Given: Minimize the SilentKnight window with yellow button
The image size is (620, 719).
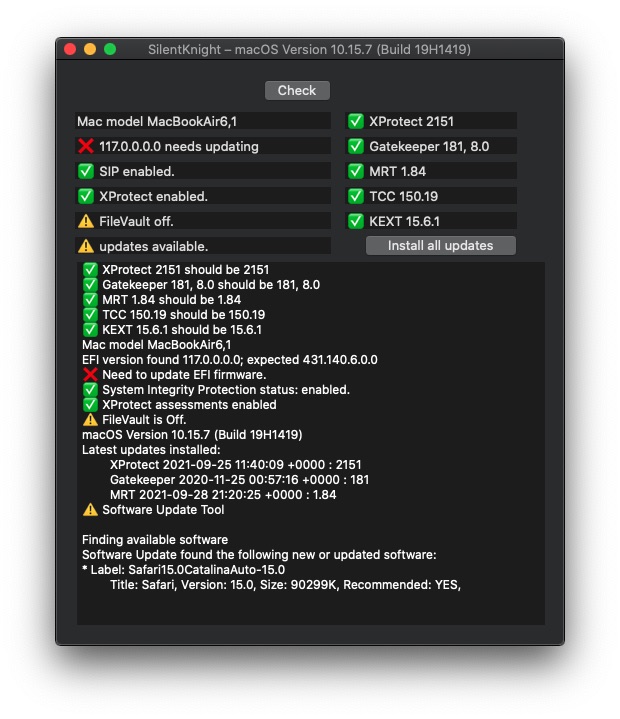Looking at the screenshot, I should [x=90, y=49].
